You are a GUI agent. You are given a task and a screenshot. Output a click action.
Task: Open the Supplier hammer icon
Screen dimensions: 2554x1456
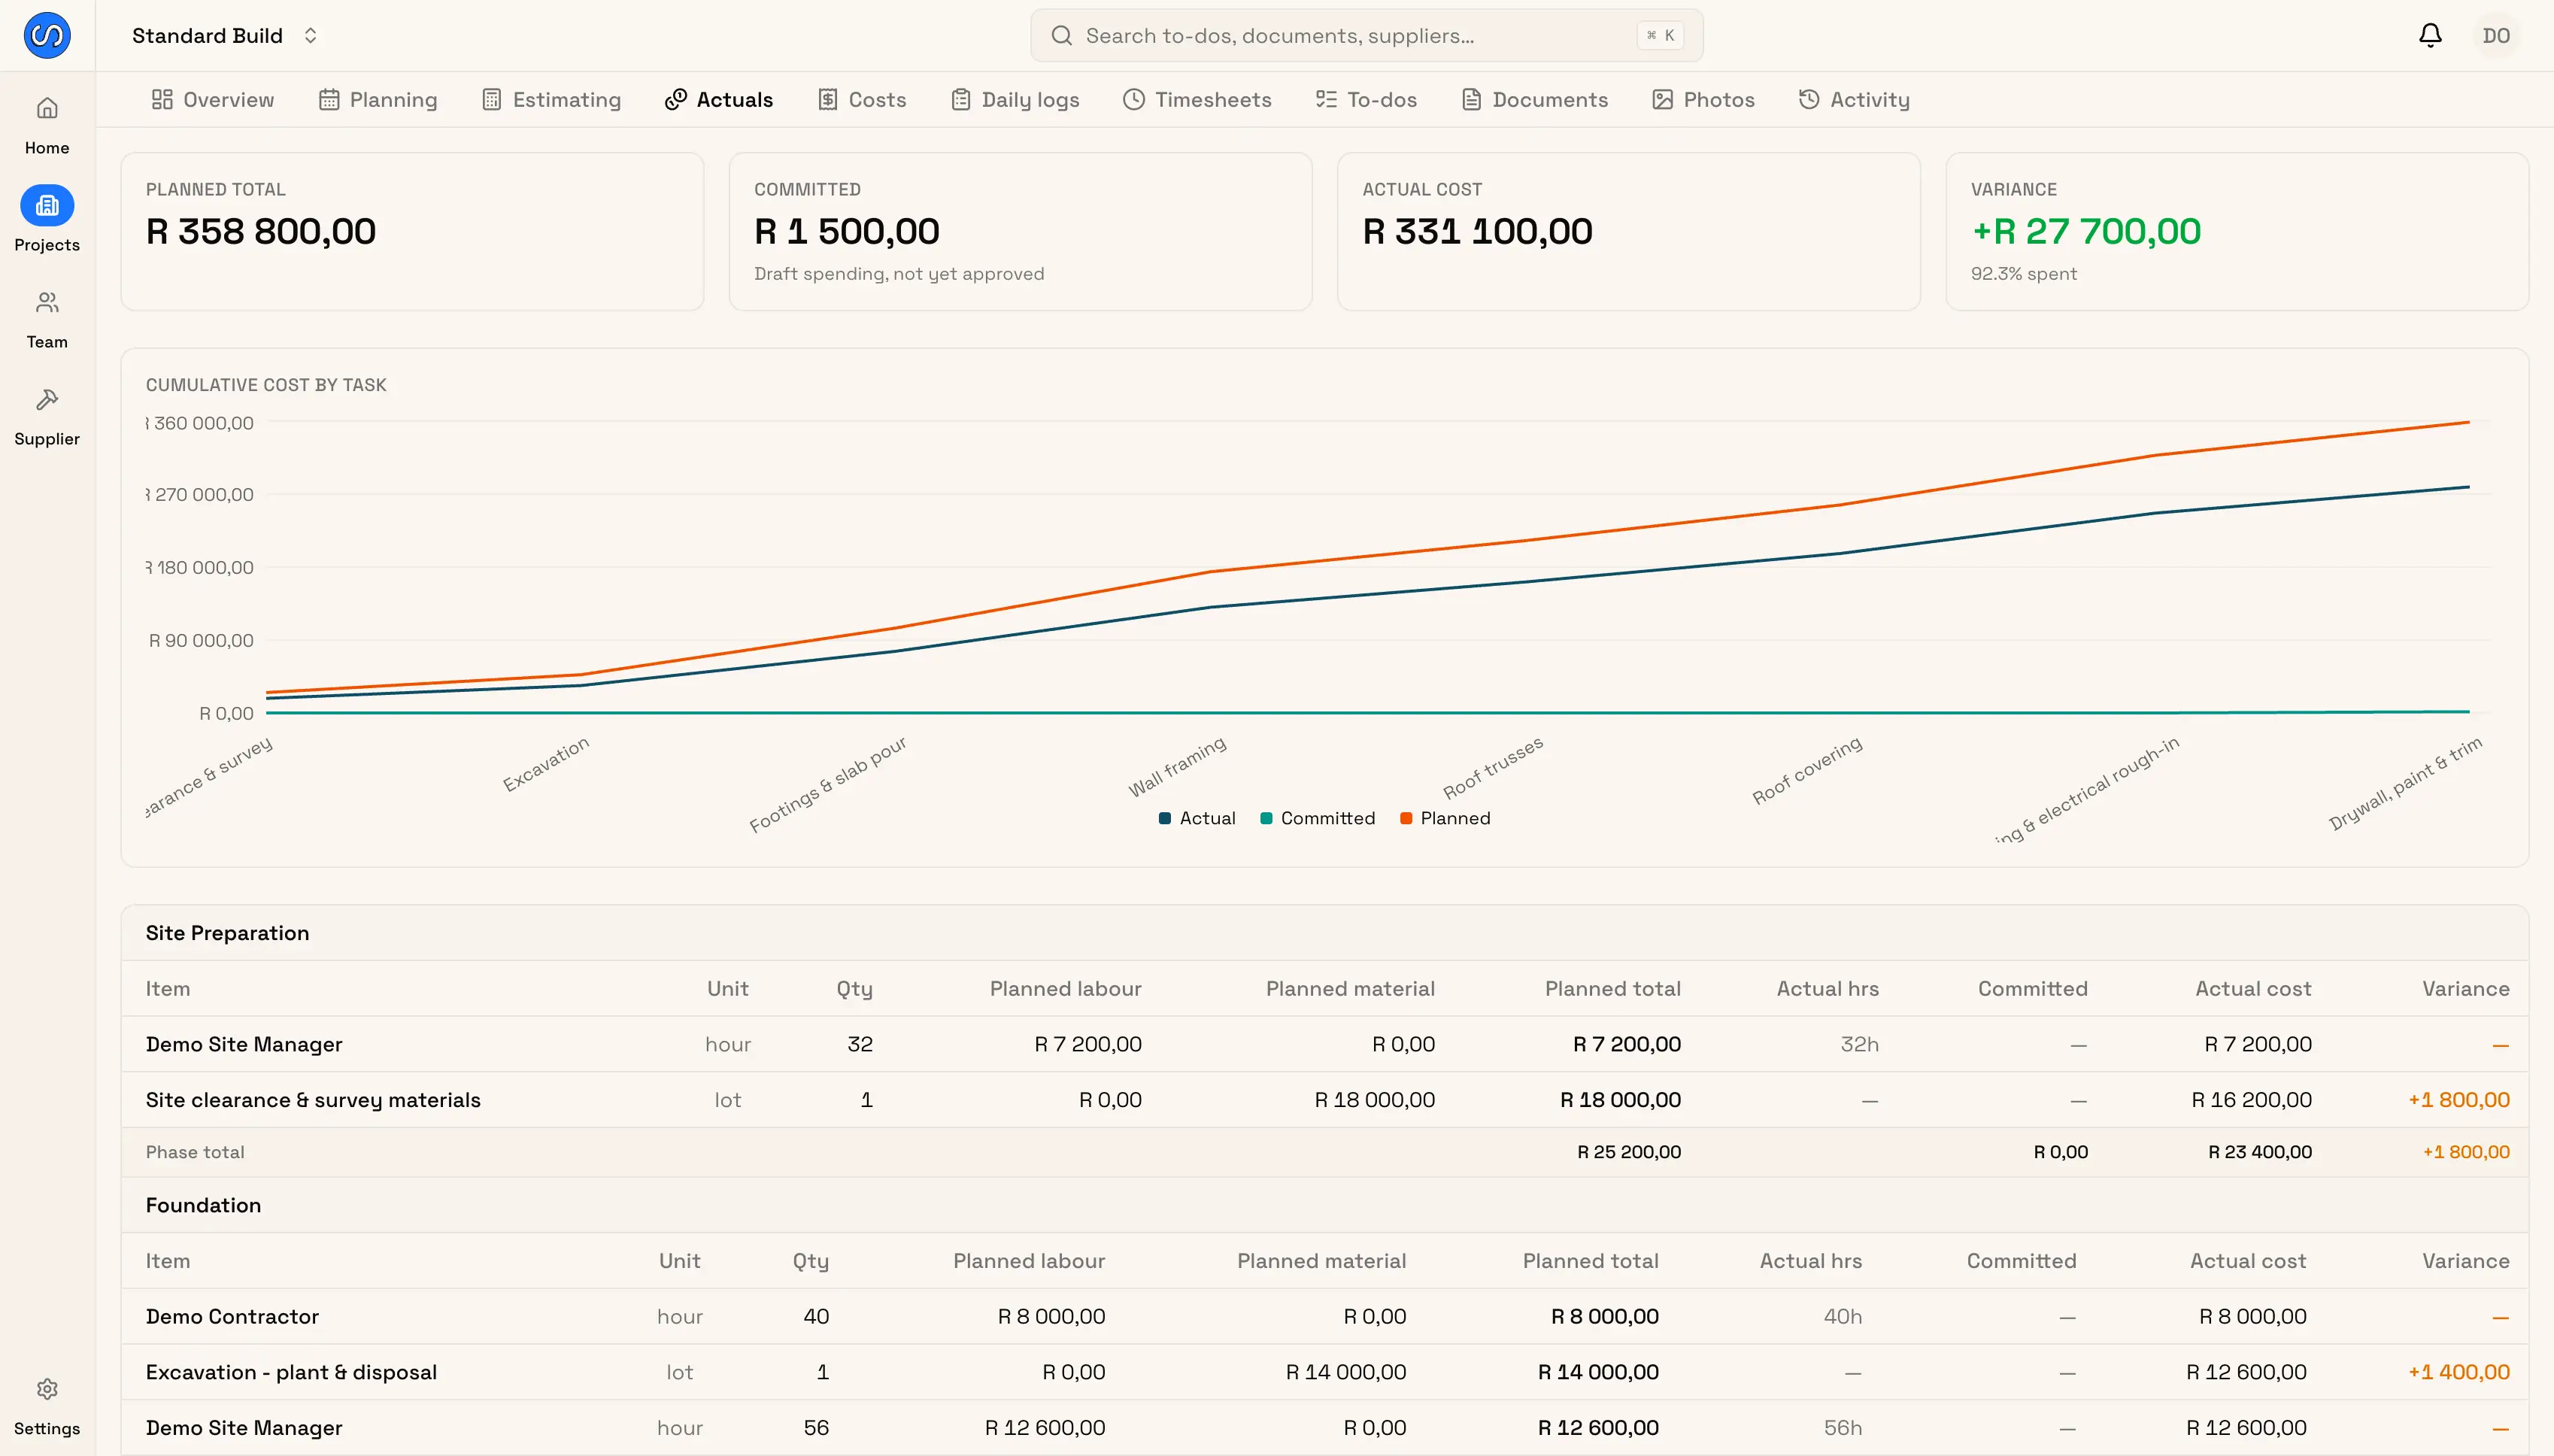click(x=47, y=400)
